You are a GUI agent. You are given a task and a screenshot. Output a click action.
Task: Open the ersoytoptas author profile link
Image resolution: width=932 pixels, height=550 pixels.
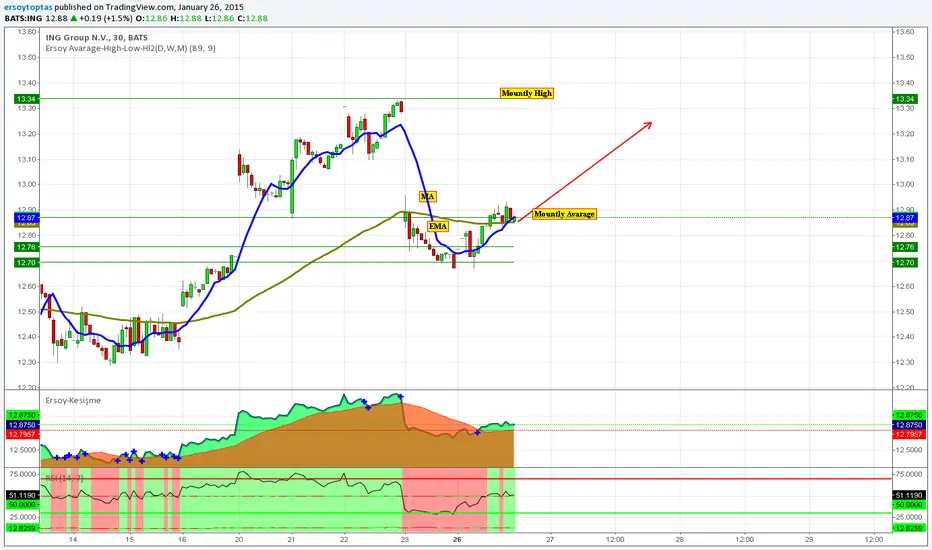pyautogui.click(x=28, y=7)
